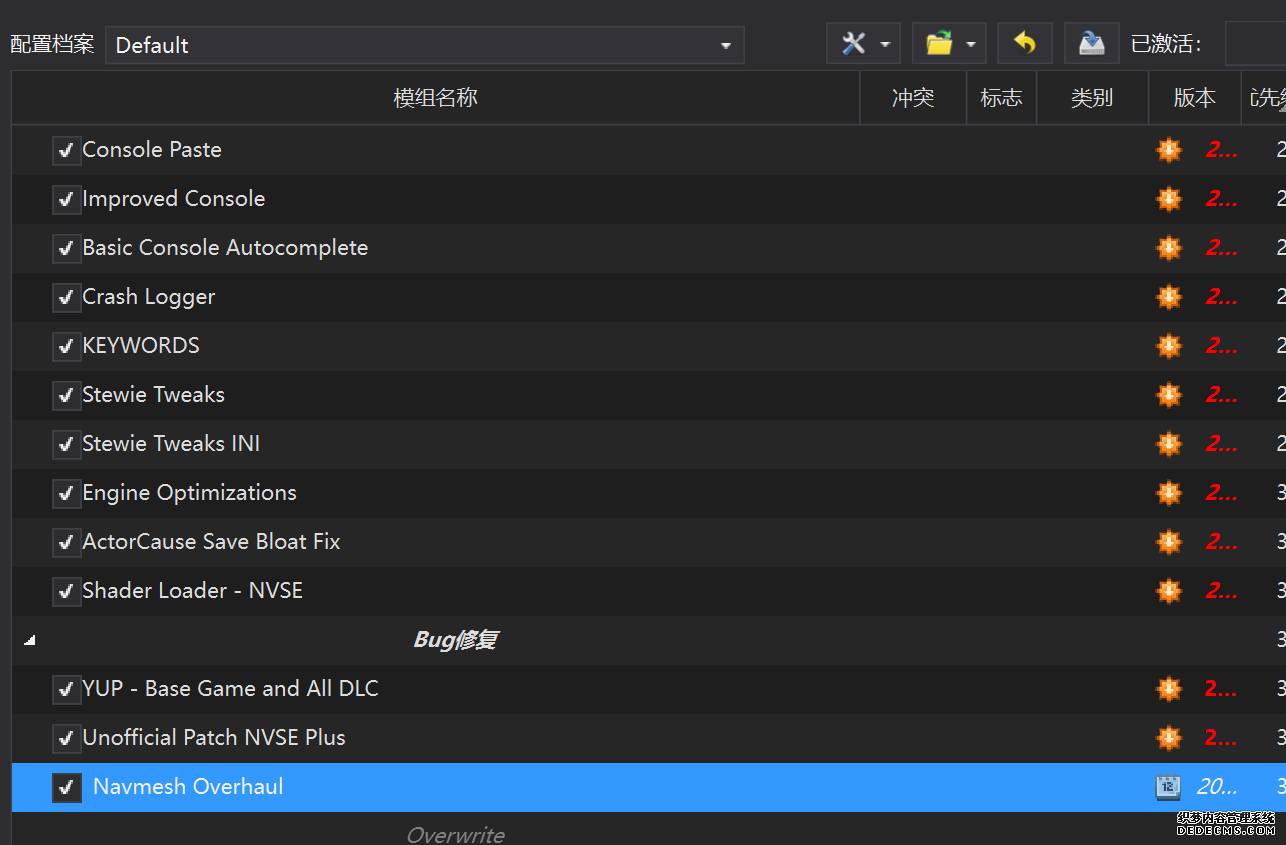Click the calendar version icon for Navmesh Overhaul
Image resolution: width=1286 pixels, height=845 pixels.
[1168, 787]
